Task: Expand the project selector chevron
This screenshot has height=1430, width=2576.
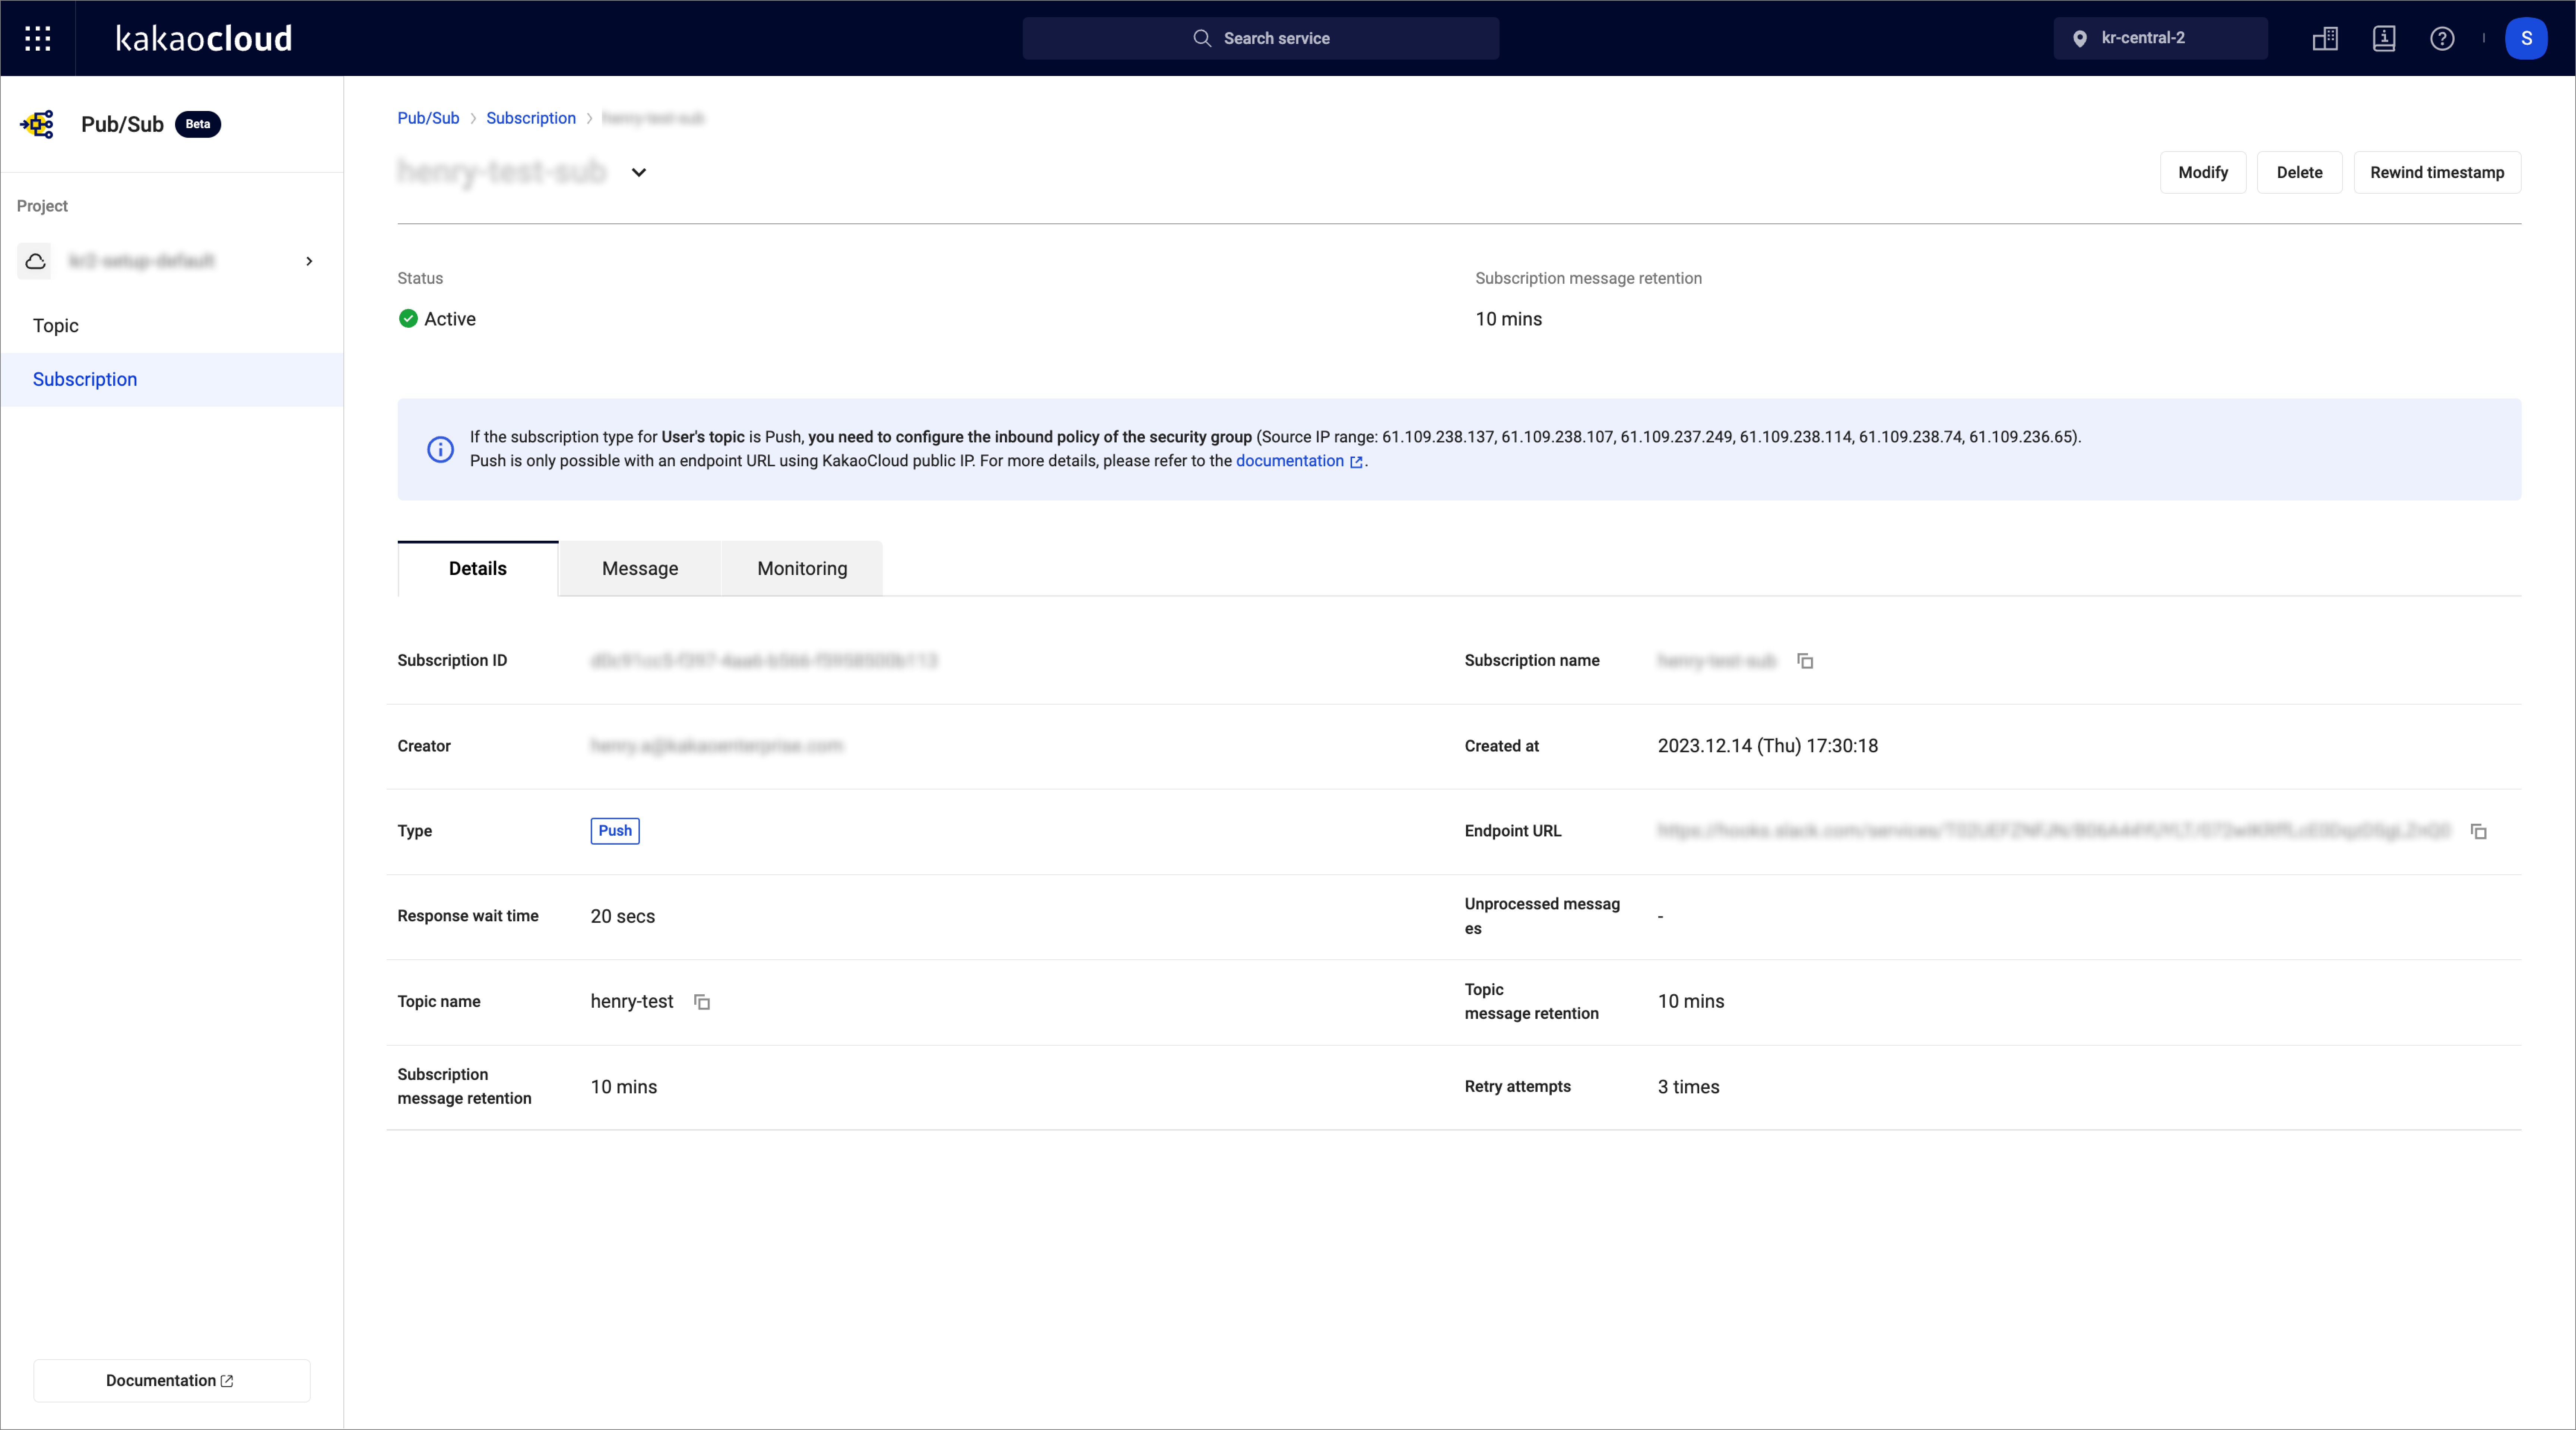Action: pos(309,261)
